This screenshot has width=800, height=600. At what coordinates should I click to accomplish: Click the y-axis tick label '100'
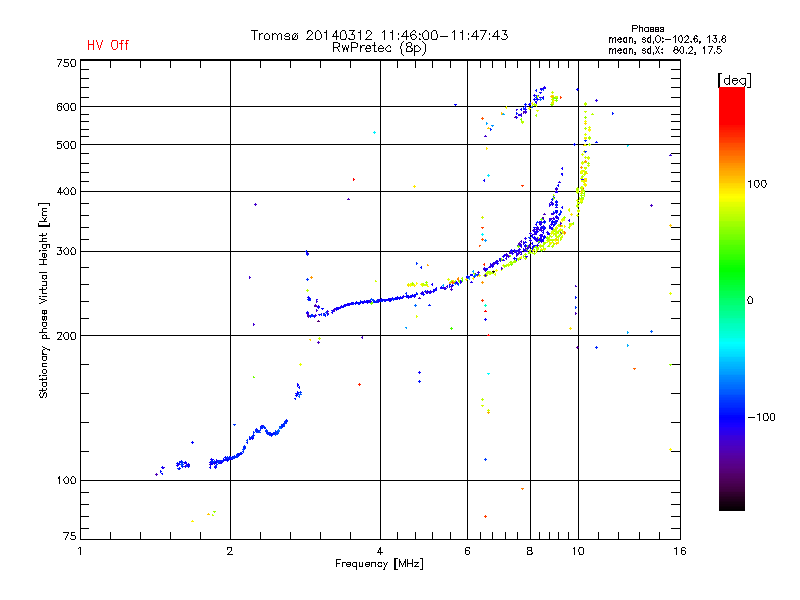click(x=66, y=480)
